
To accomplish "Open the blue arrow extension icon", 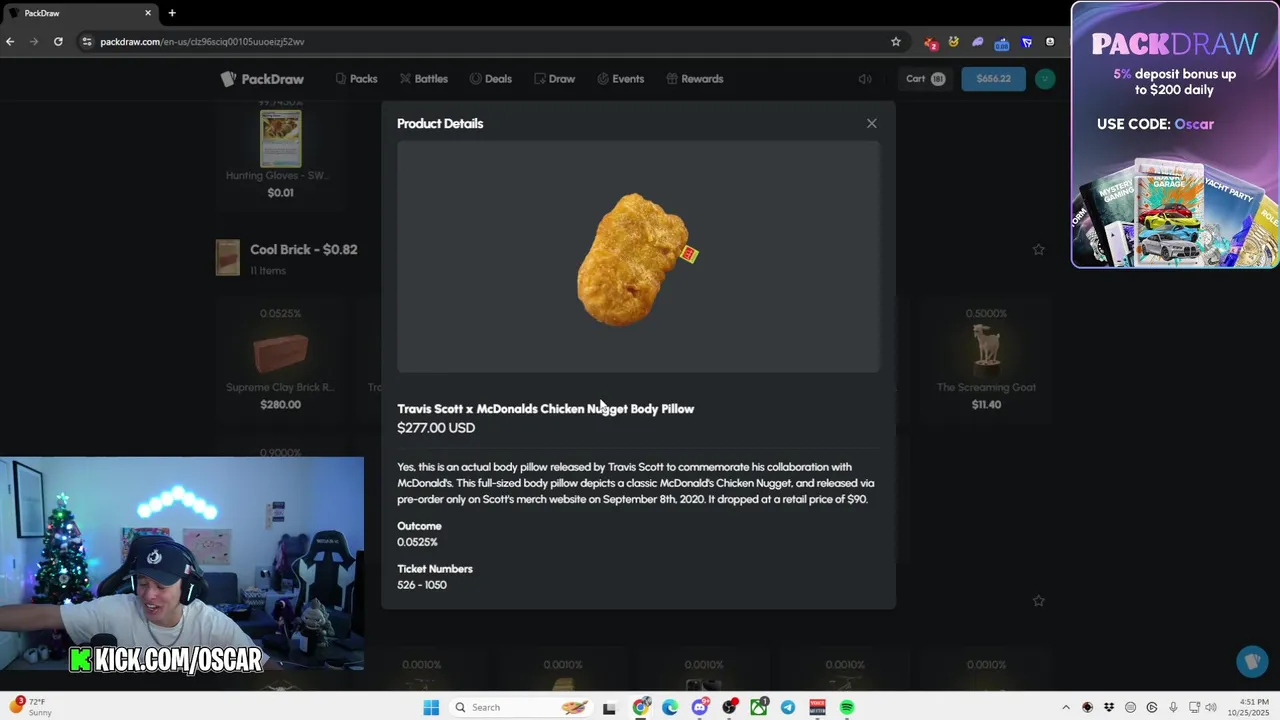I will tap(1026, 42).
